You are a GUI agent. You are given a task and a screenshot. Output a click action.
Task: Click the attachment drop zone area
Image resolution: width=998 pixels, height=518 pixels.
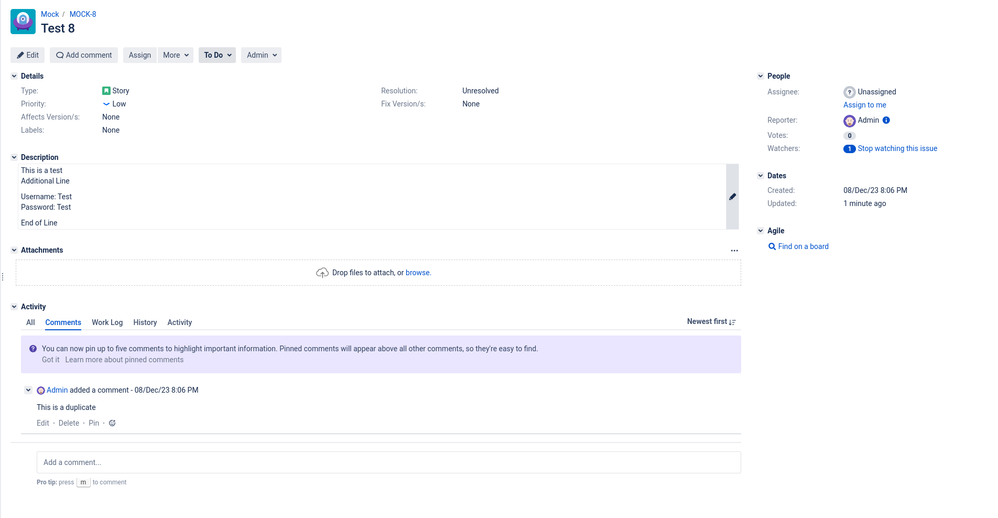click(378, 272)
